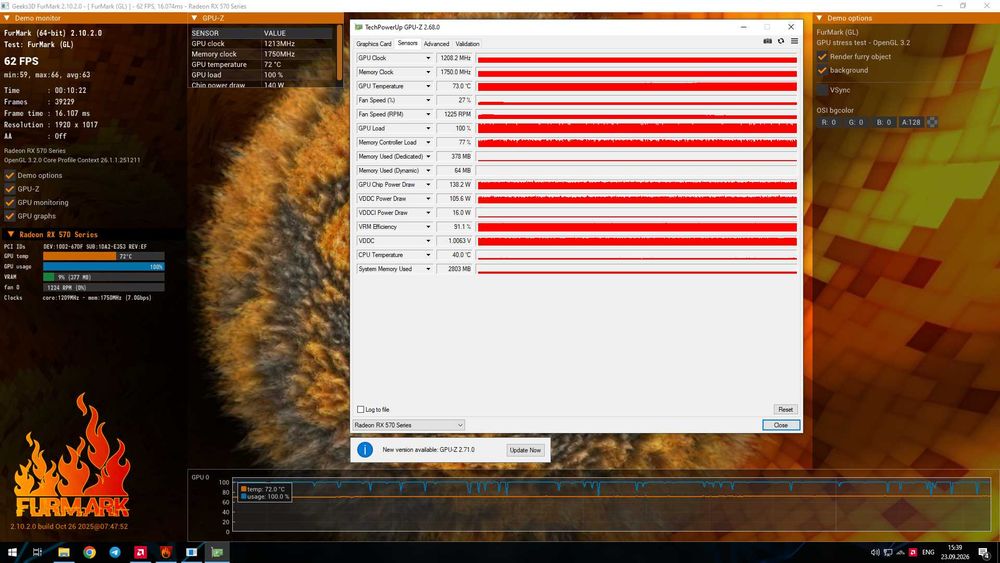Click the GPU temp bar showing 72°C
The image size is (1000, 563).
pos(103,256)
